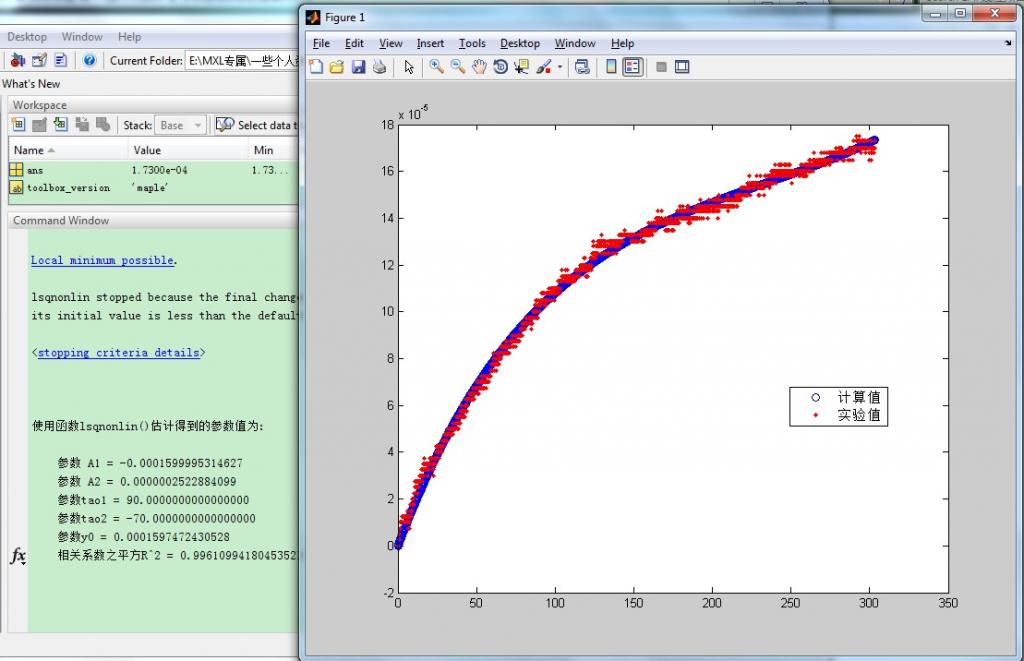Activate the Zoom Out magnifier tool
1024x661 pixels.
click(458, 67)
